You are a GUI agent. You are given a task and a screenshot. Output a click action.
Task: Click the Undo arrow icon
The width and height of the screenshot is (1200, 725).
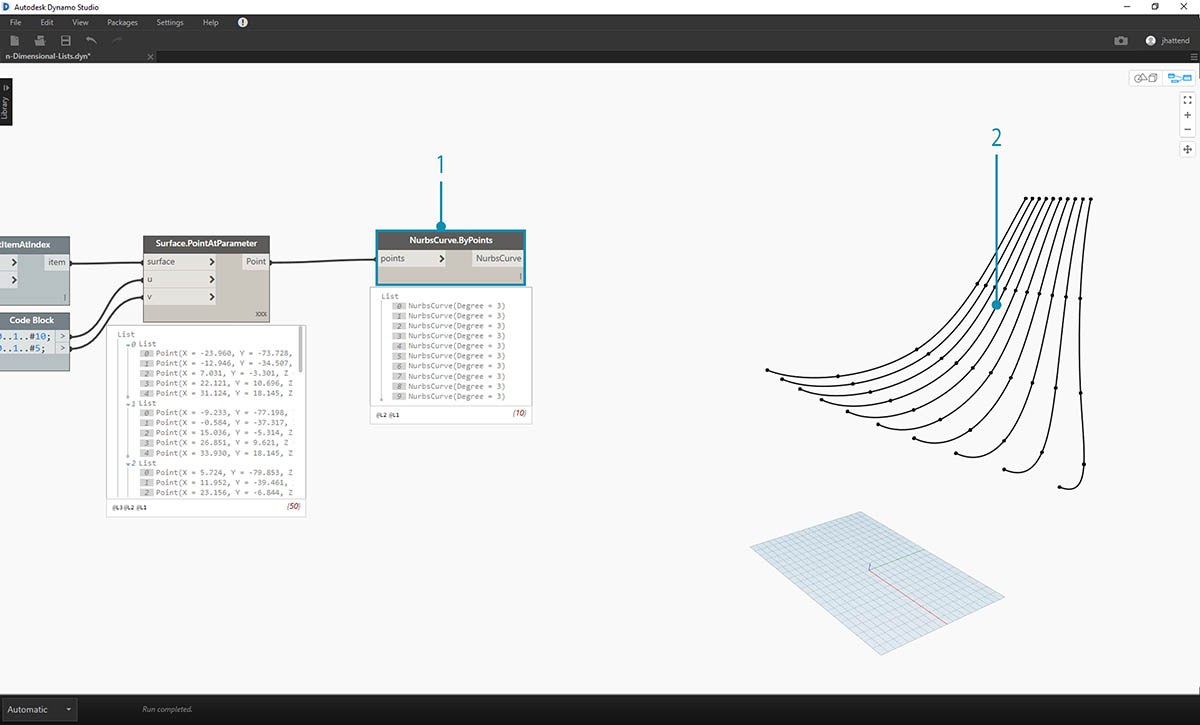(91, 40)
